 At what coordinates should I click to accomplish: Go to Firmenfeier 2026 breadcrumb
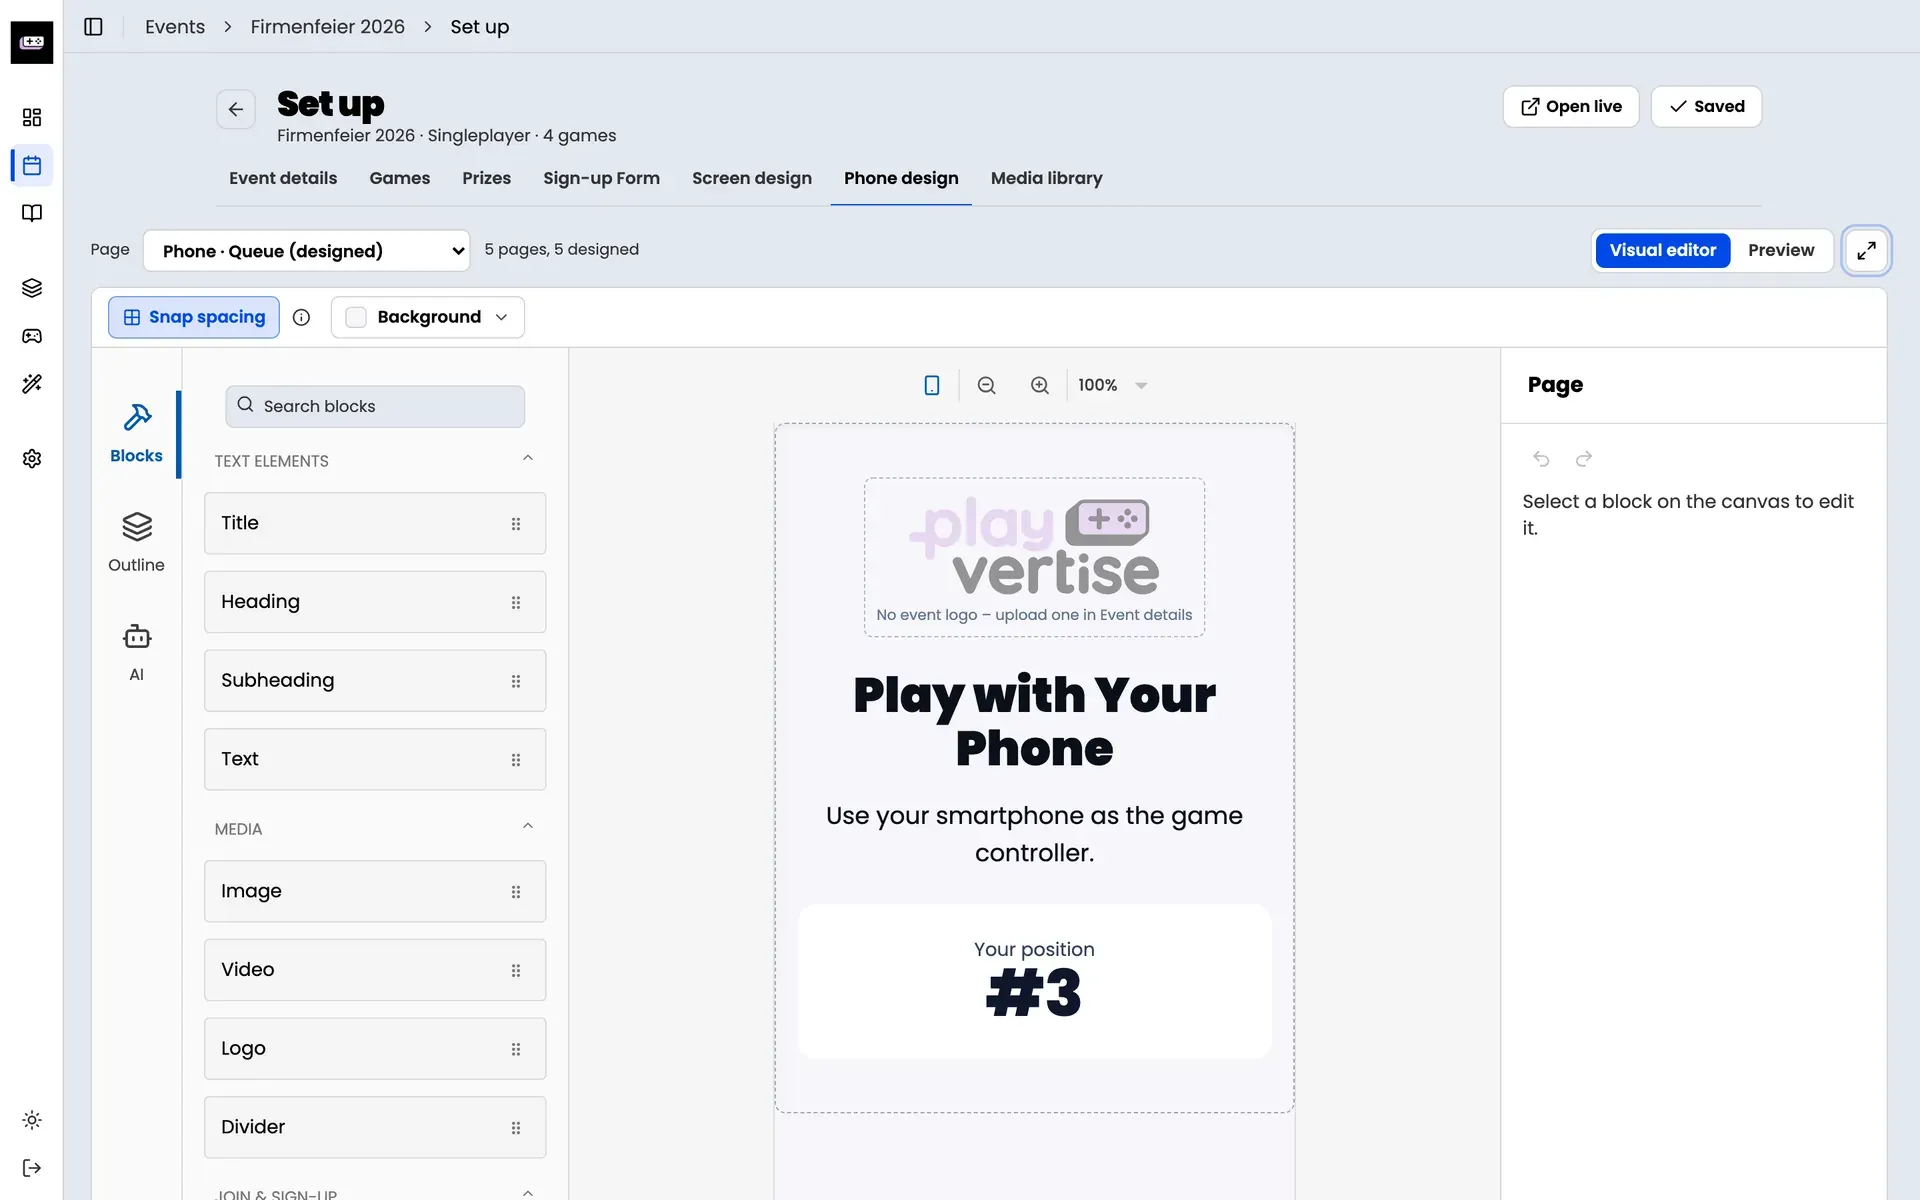tap(327, 27)
